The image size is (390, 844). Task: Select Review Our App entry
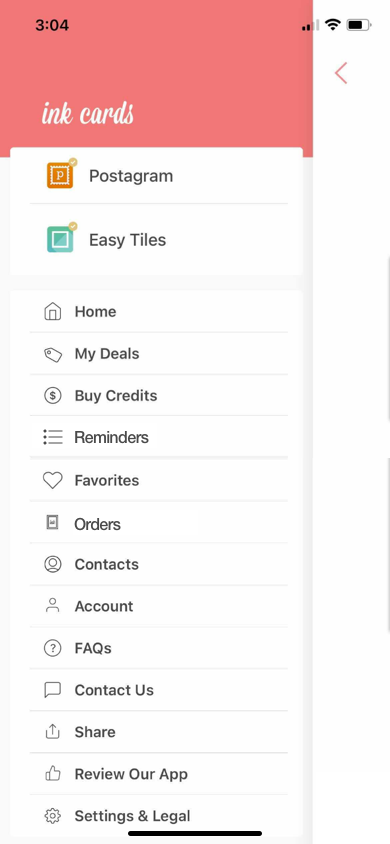[x=159, y=774]
